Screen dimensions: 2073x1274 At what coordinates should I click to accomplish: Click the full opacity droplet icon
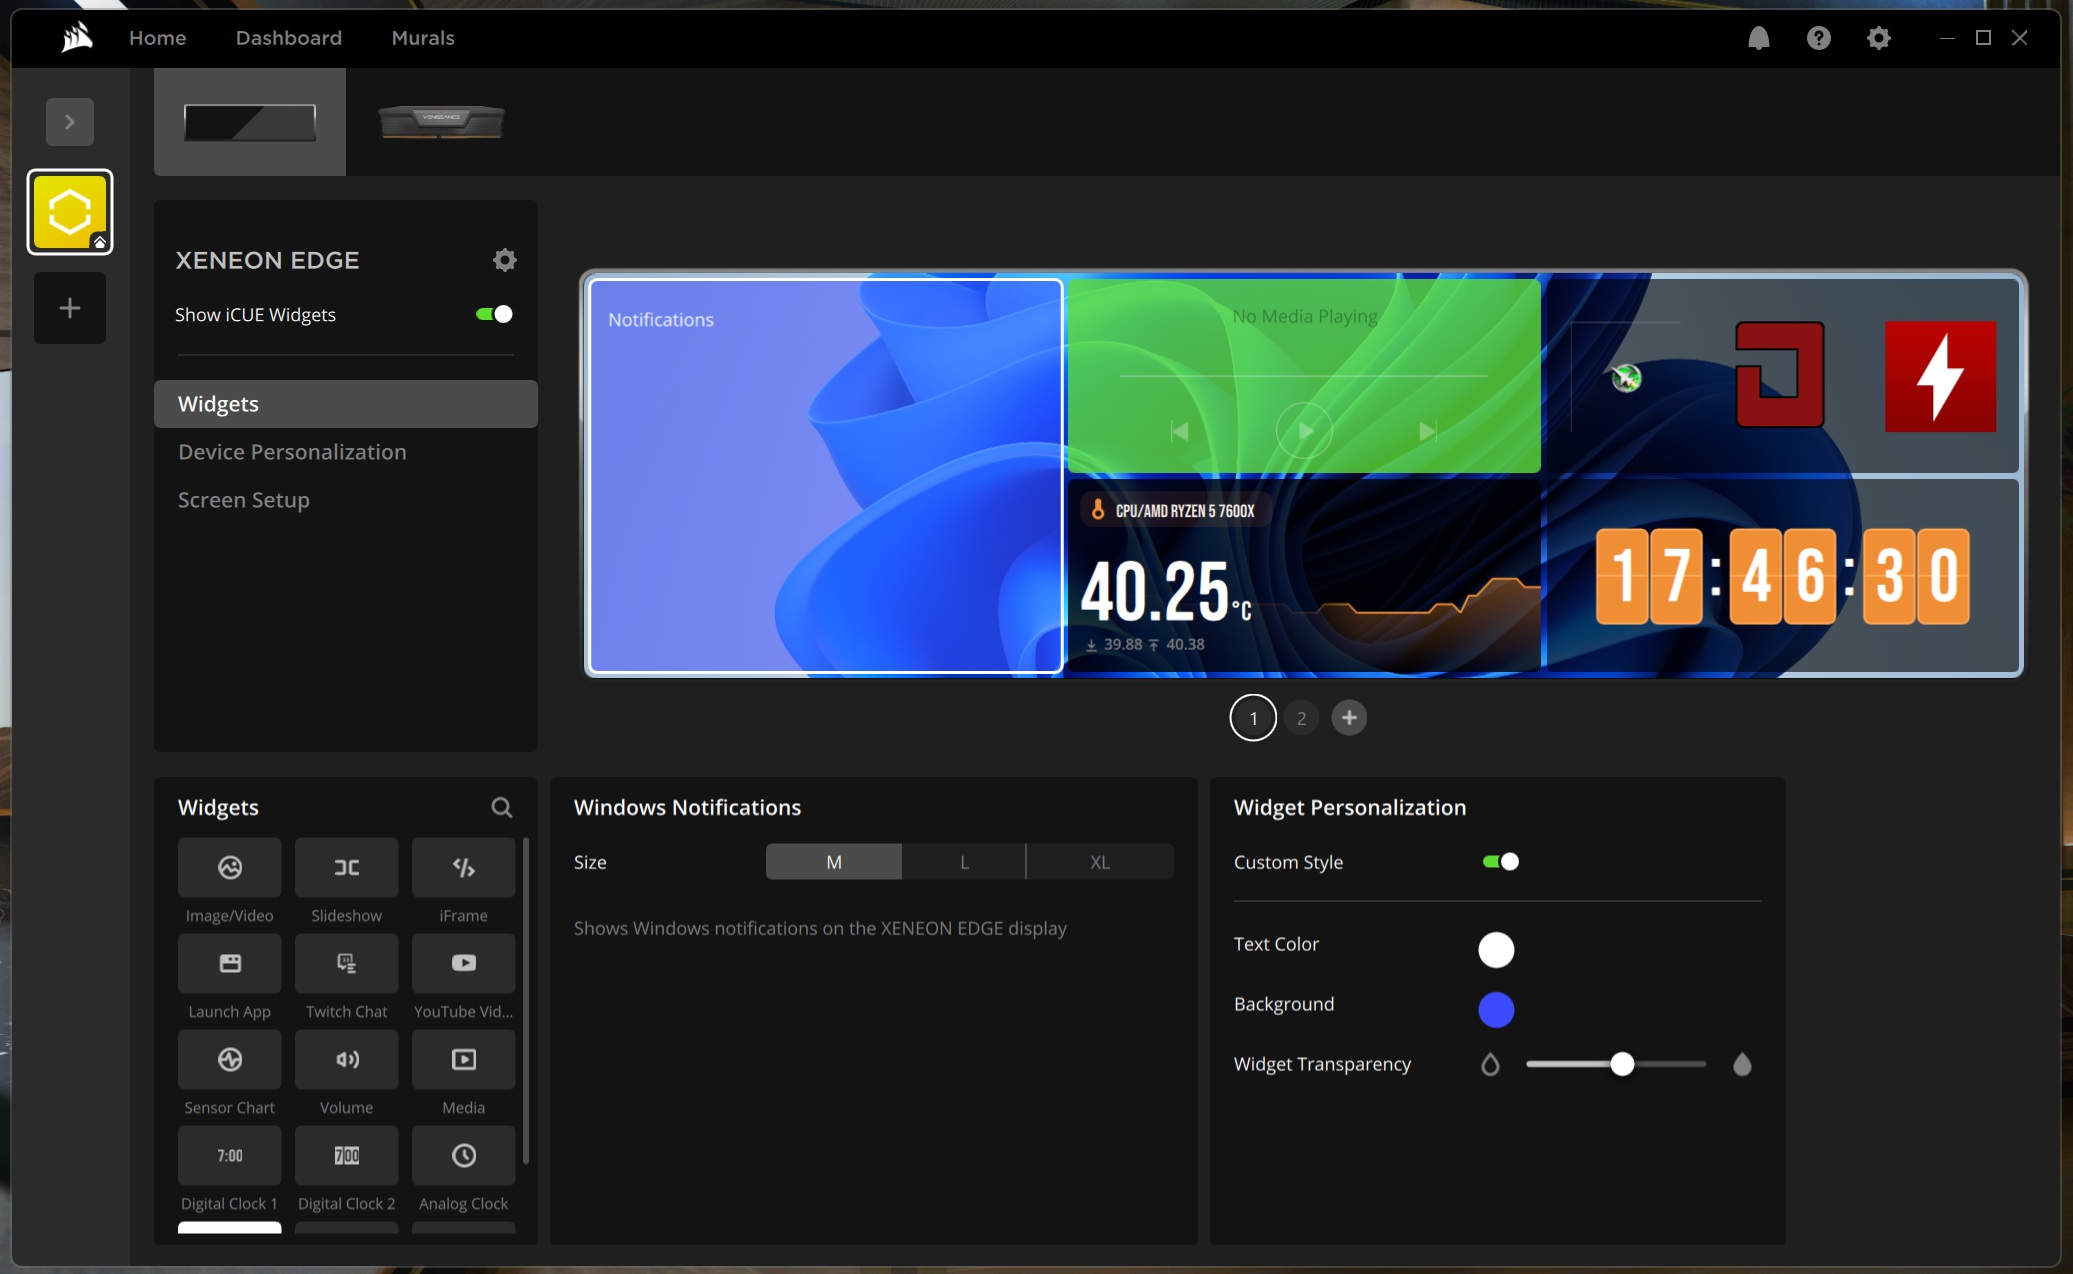1742,1064
